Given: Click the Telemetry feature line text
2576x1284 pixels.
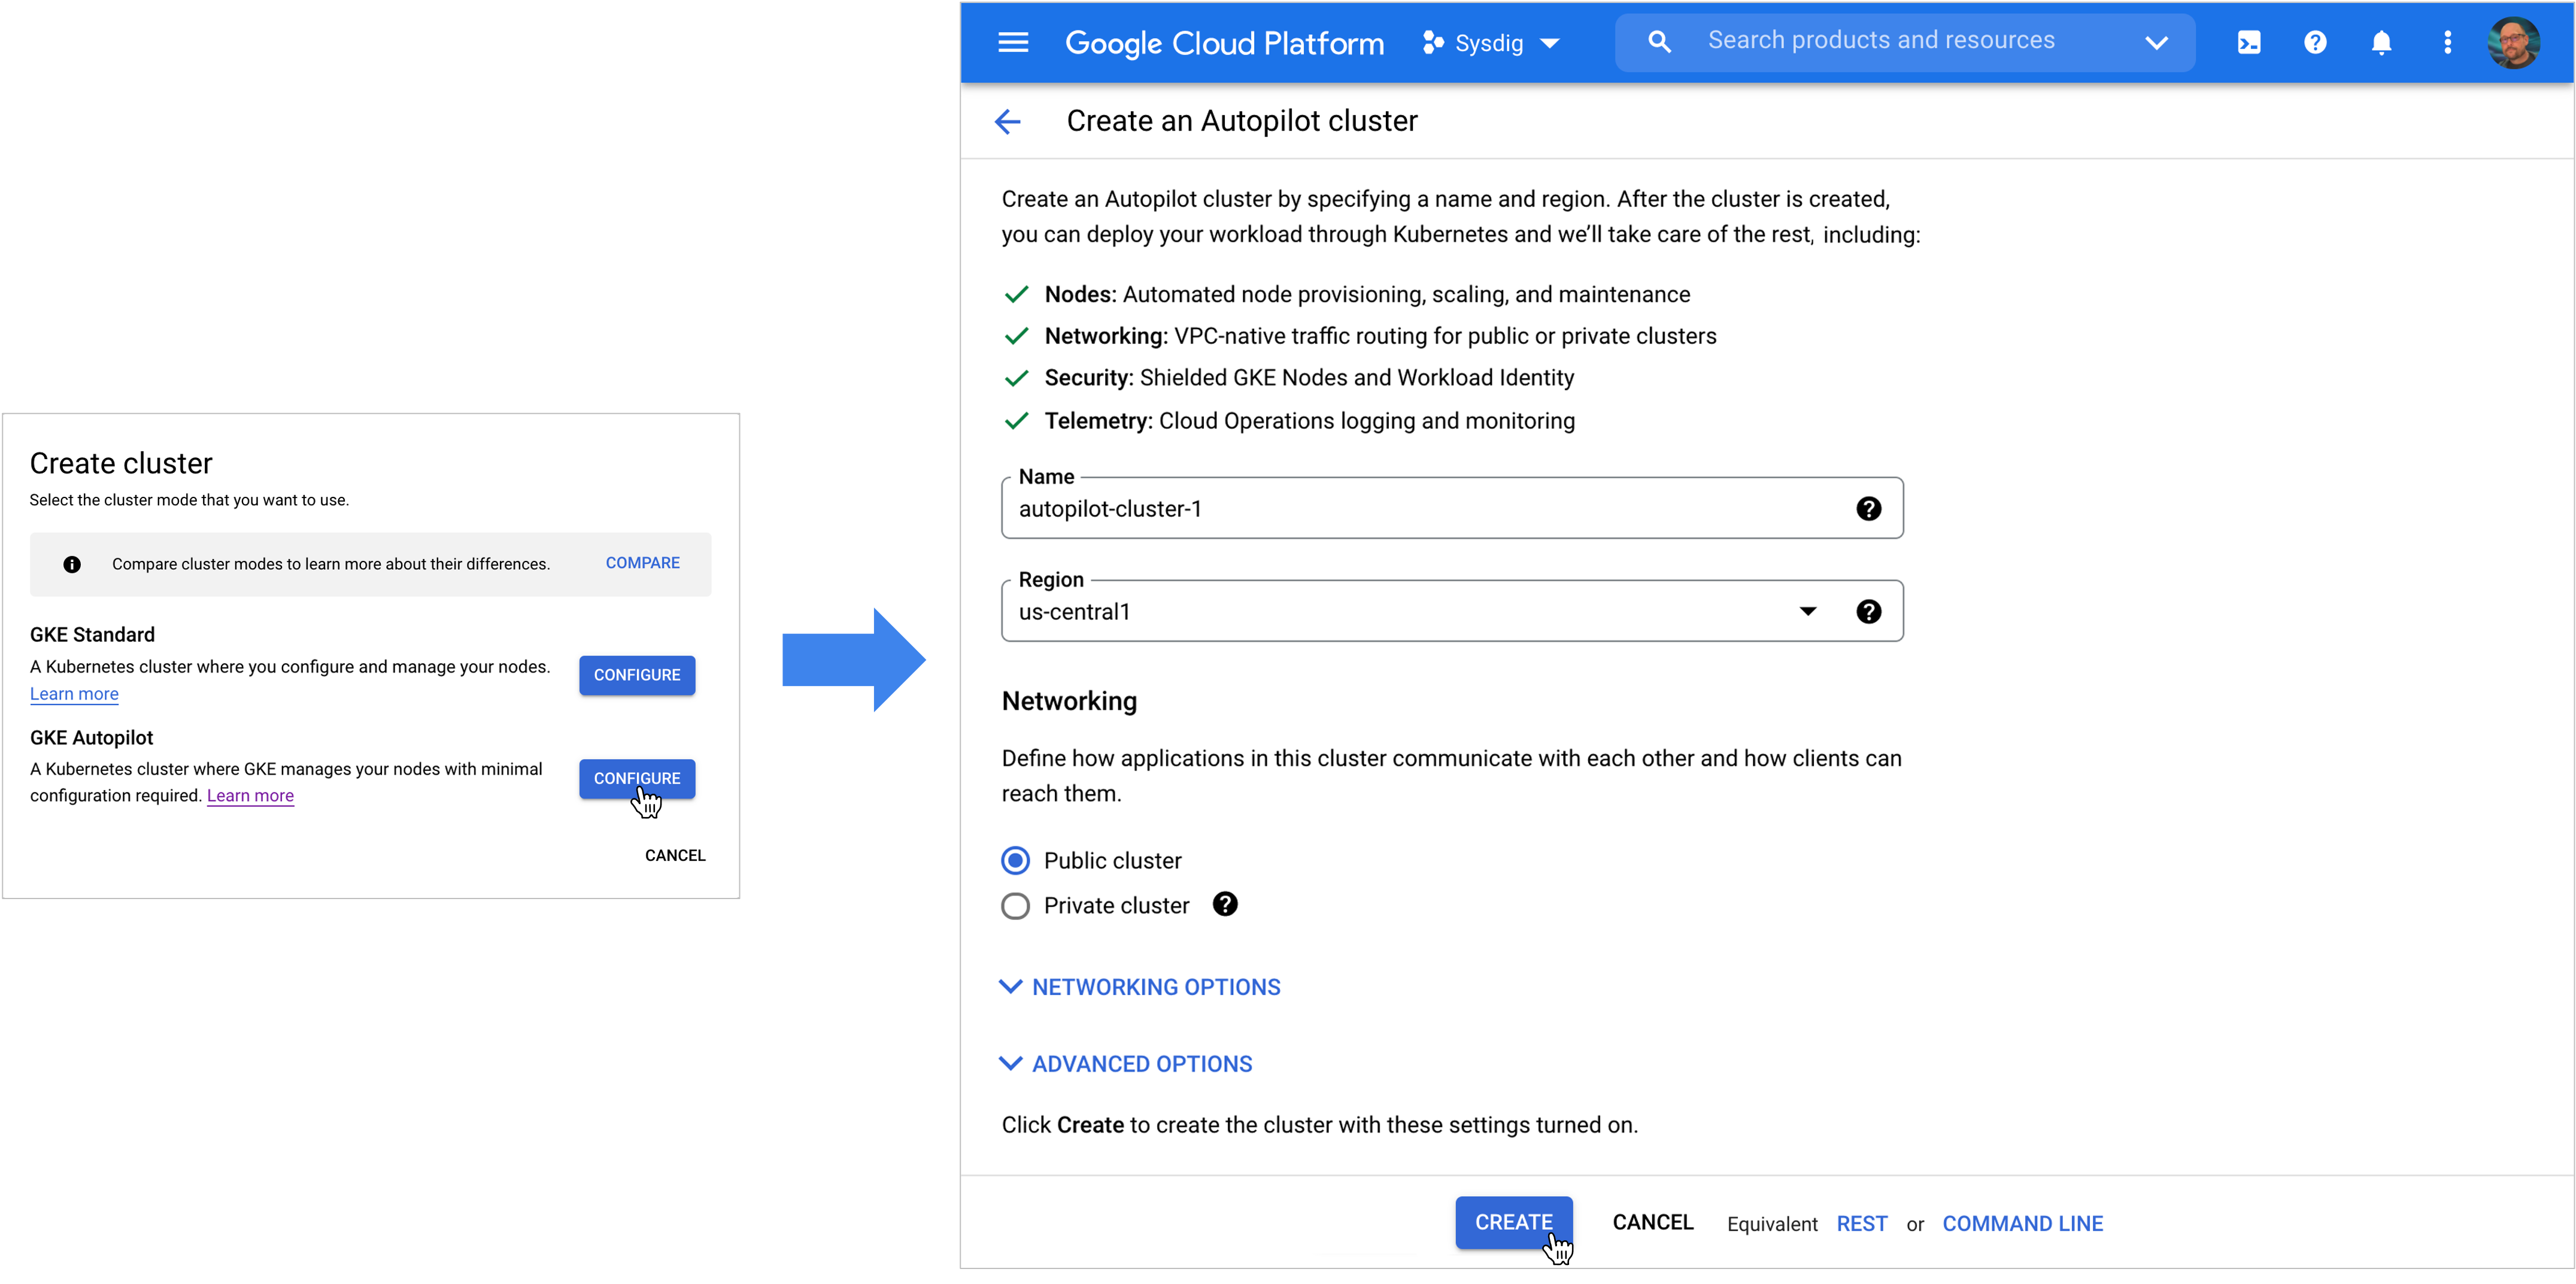Looking at the screenshot, I should 1309,421.
